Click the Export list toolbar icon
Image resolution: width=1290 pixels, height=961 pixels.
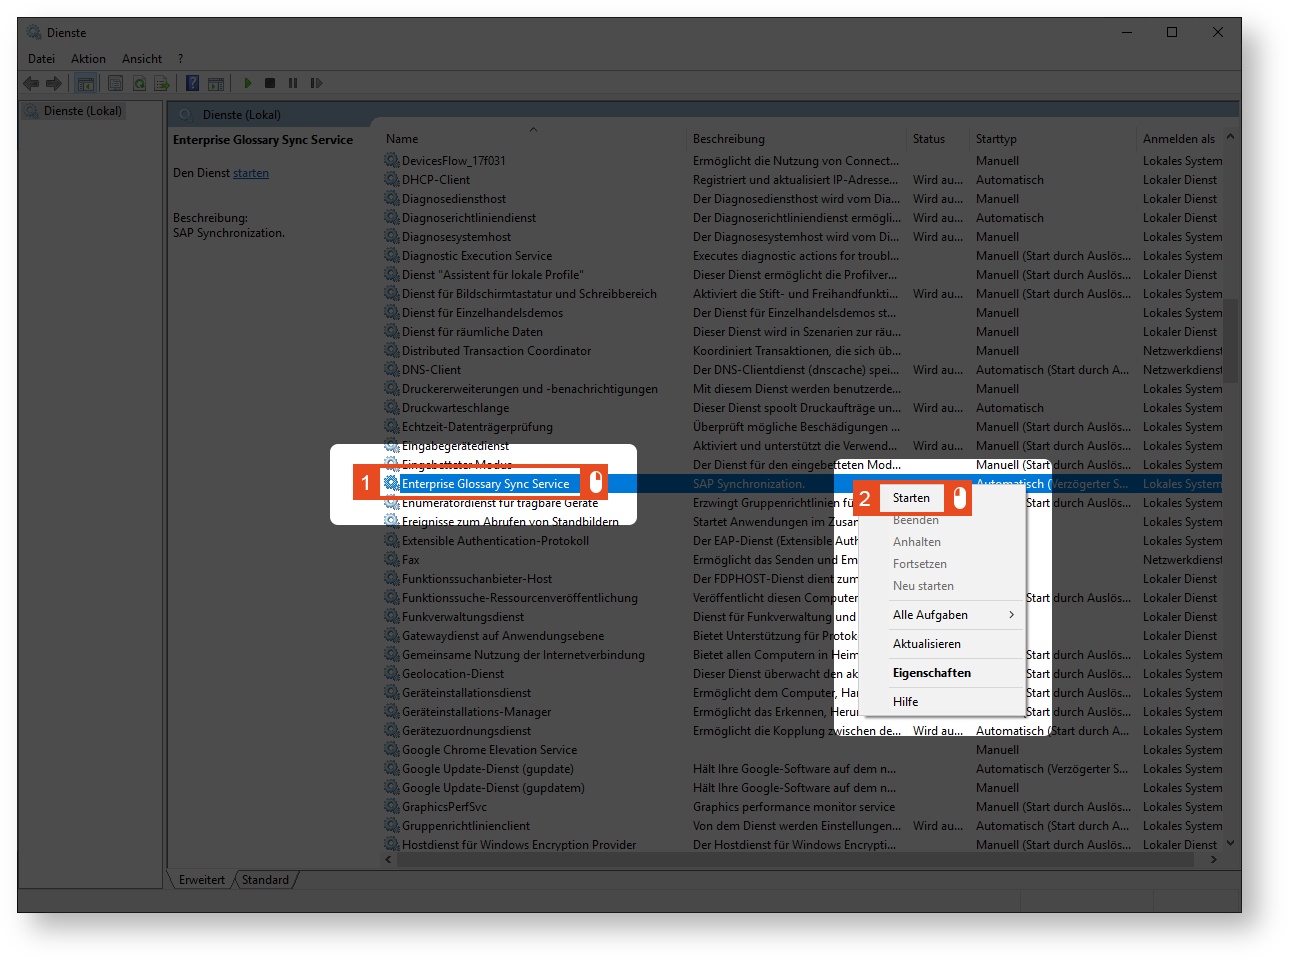coord(161,83)
